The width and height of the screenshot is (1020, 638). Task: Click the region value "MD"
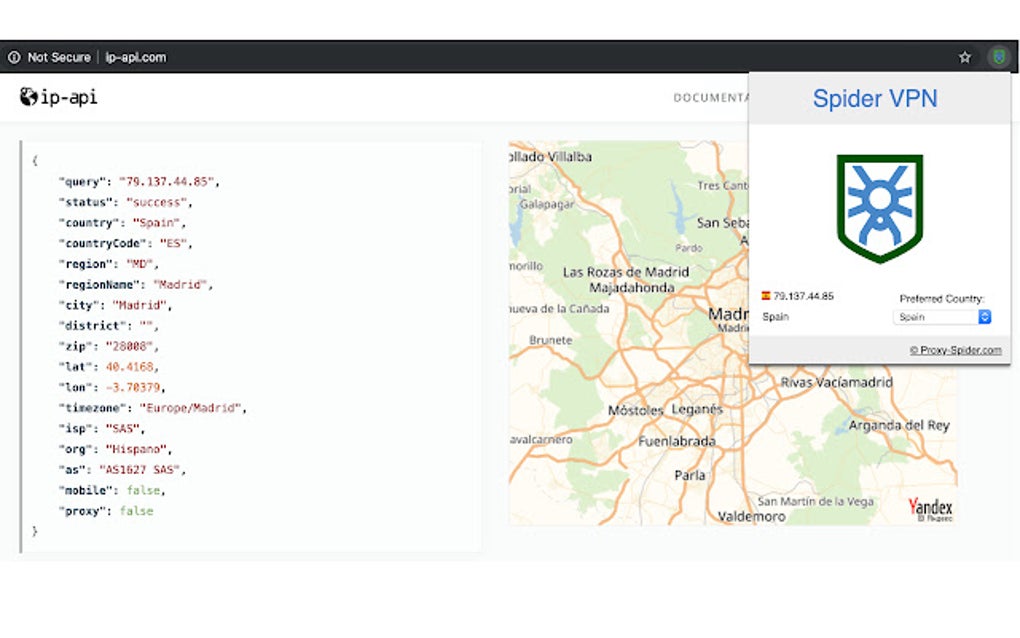(139, 264)
